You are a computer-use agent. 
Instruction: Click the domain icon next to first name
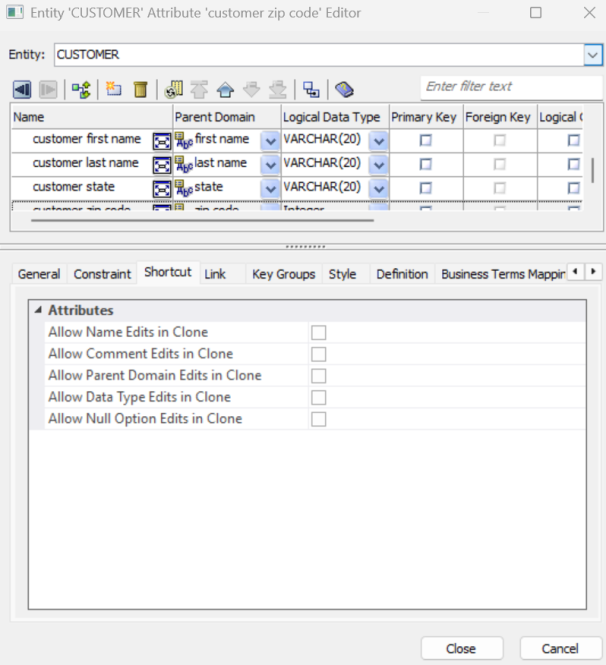[184, 140]
